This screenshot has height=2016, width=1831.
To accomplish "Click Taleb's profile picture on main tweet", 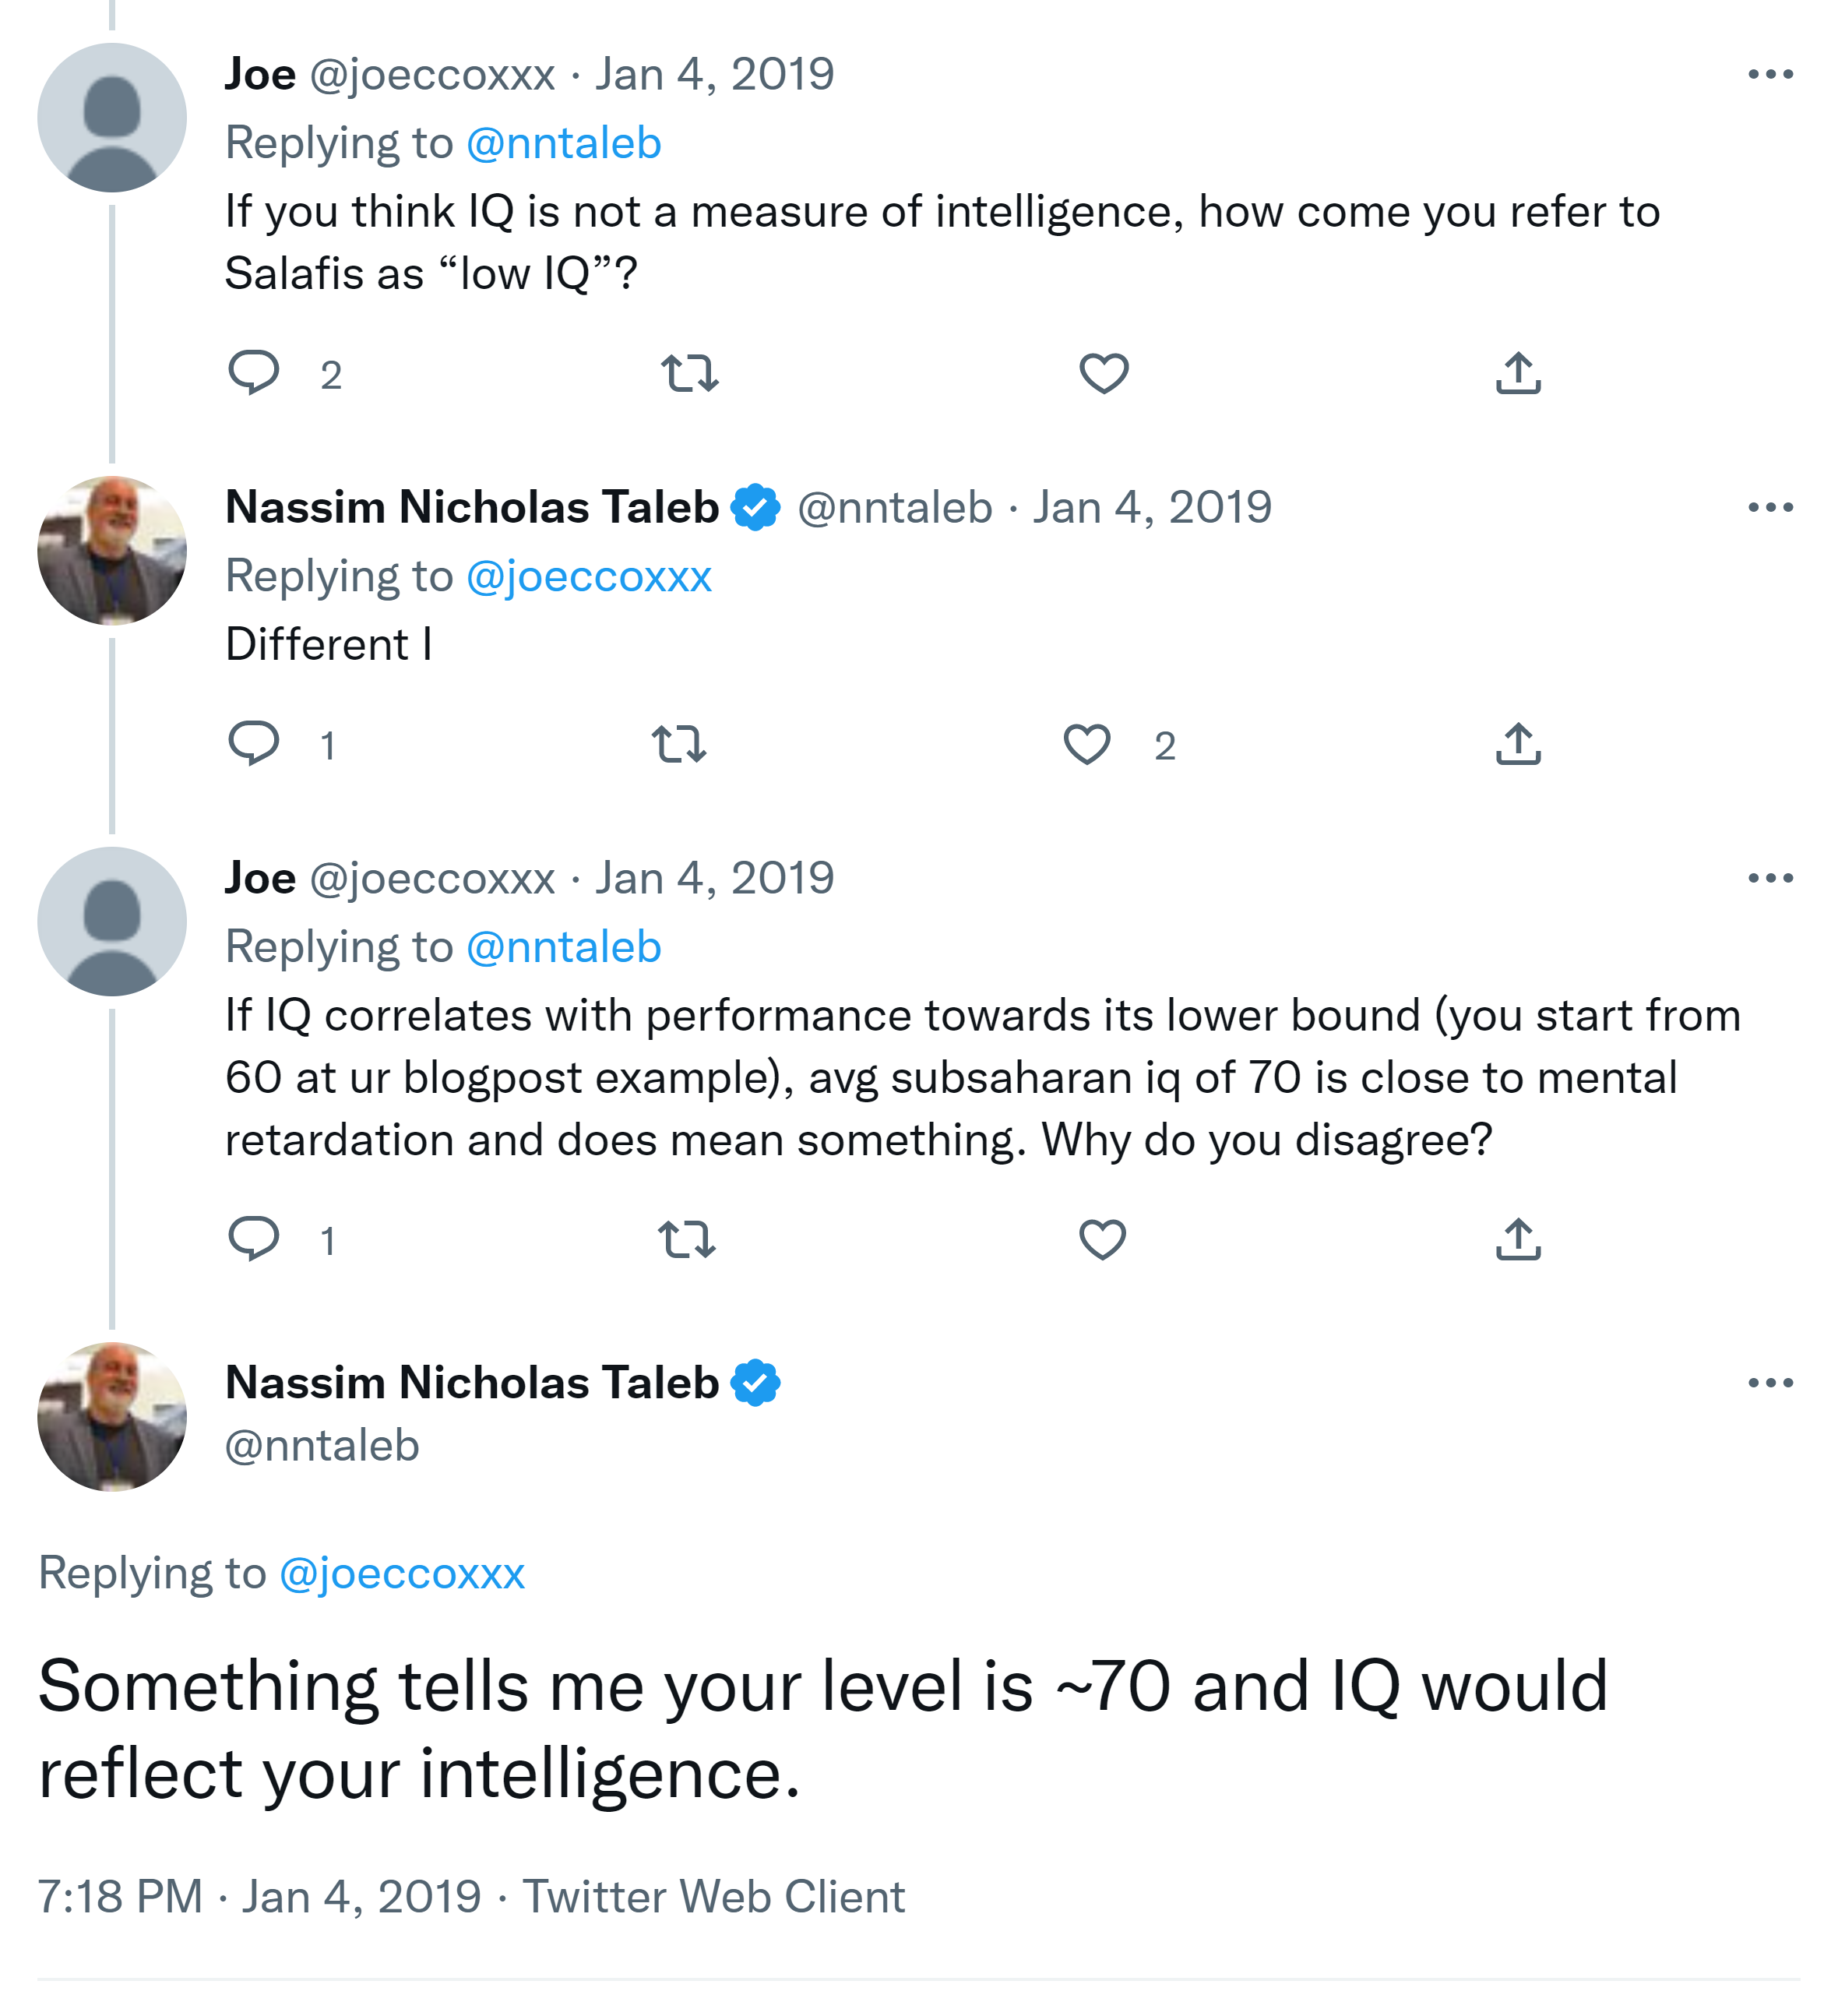I will point(112,1417).
